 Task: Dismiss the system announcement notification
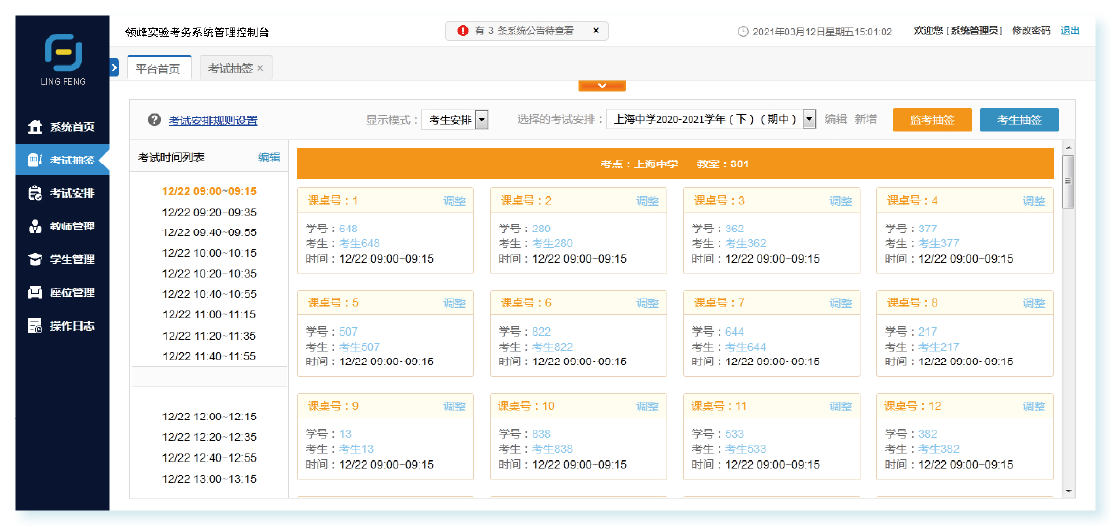(596, 31)
